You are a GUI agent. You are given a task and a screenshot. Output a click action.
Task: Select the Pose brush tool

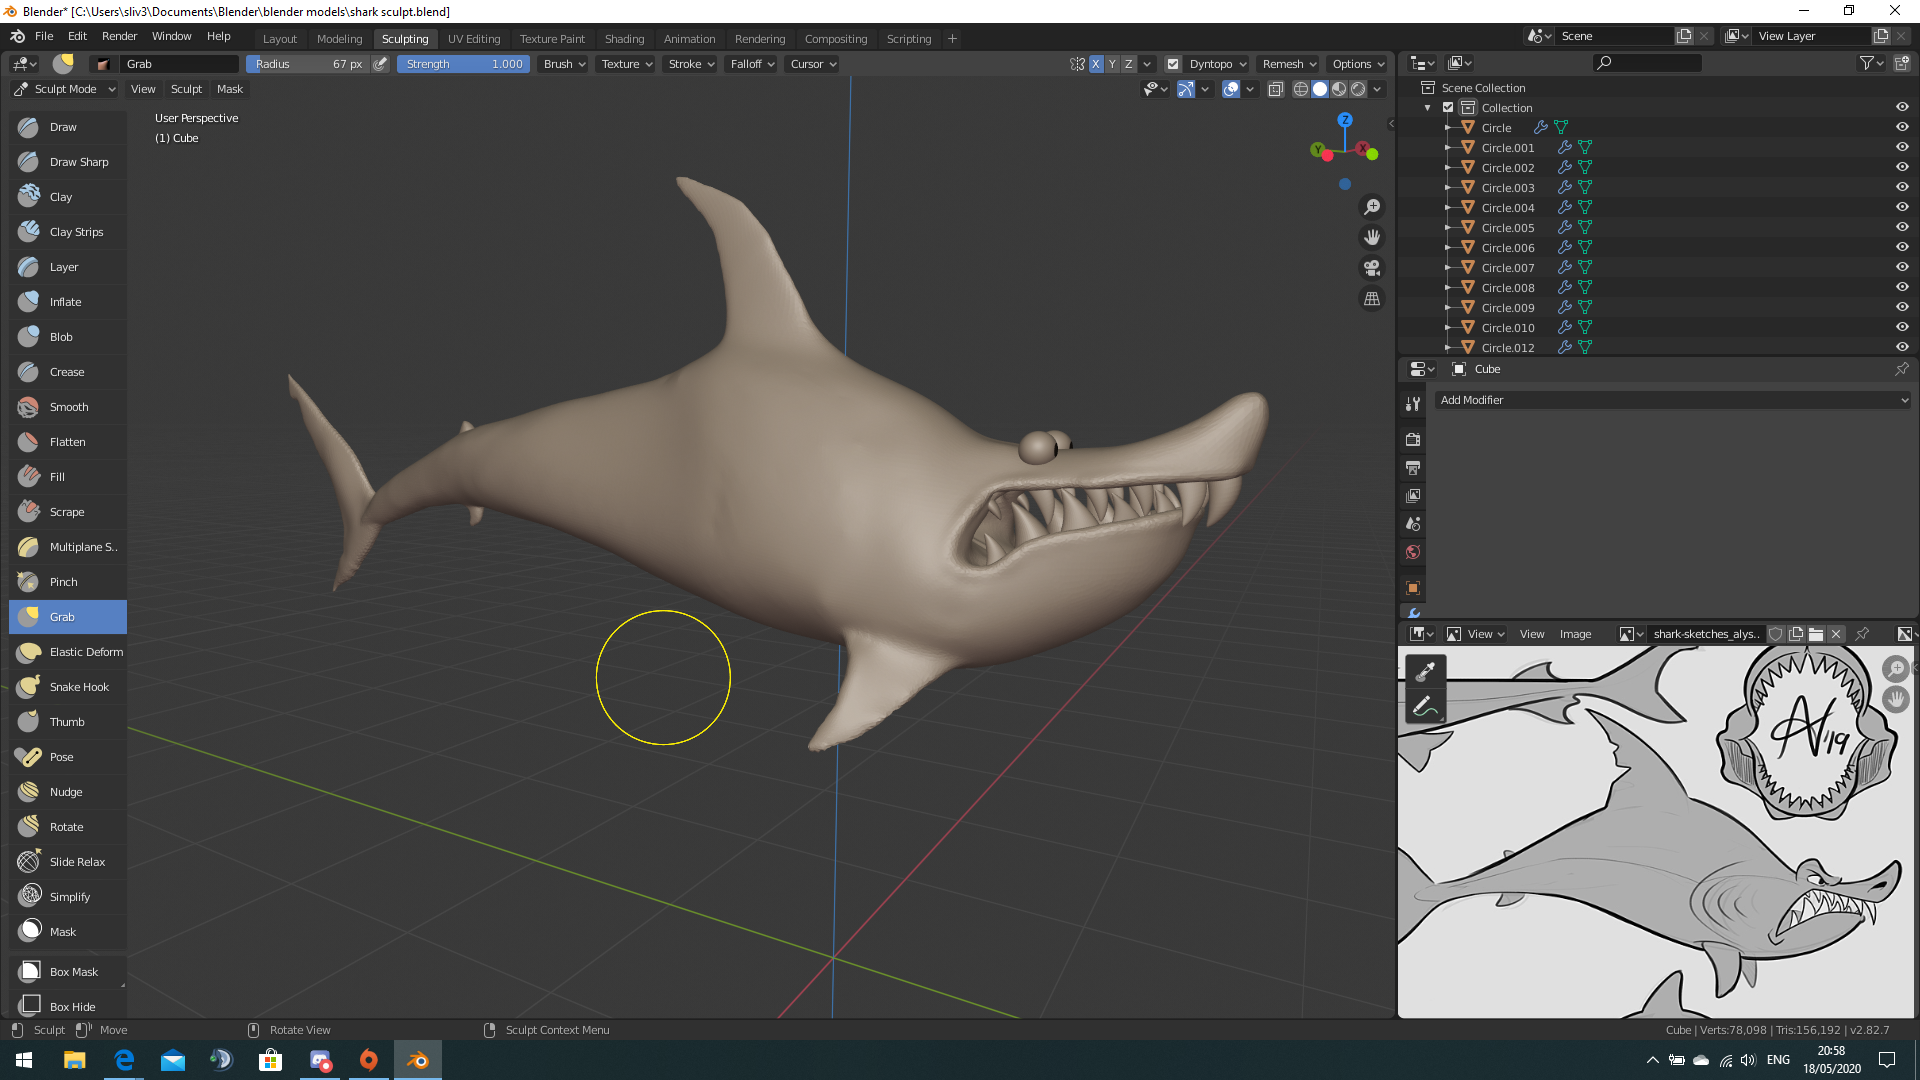tap(68, 757)
